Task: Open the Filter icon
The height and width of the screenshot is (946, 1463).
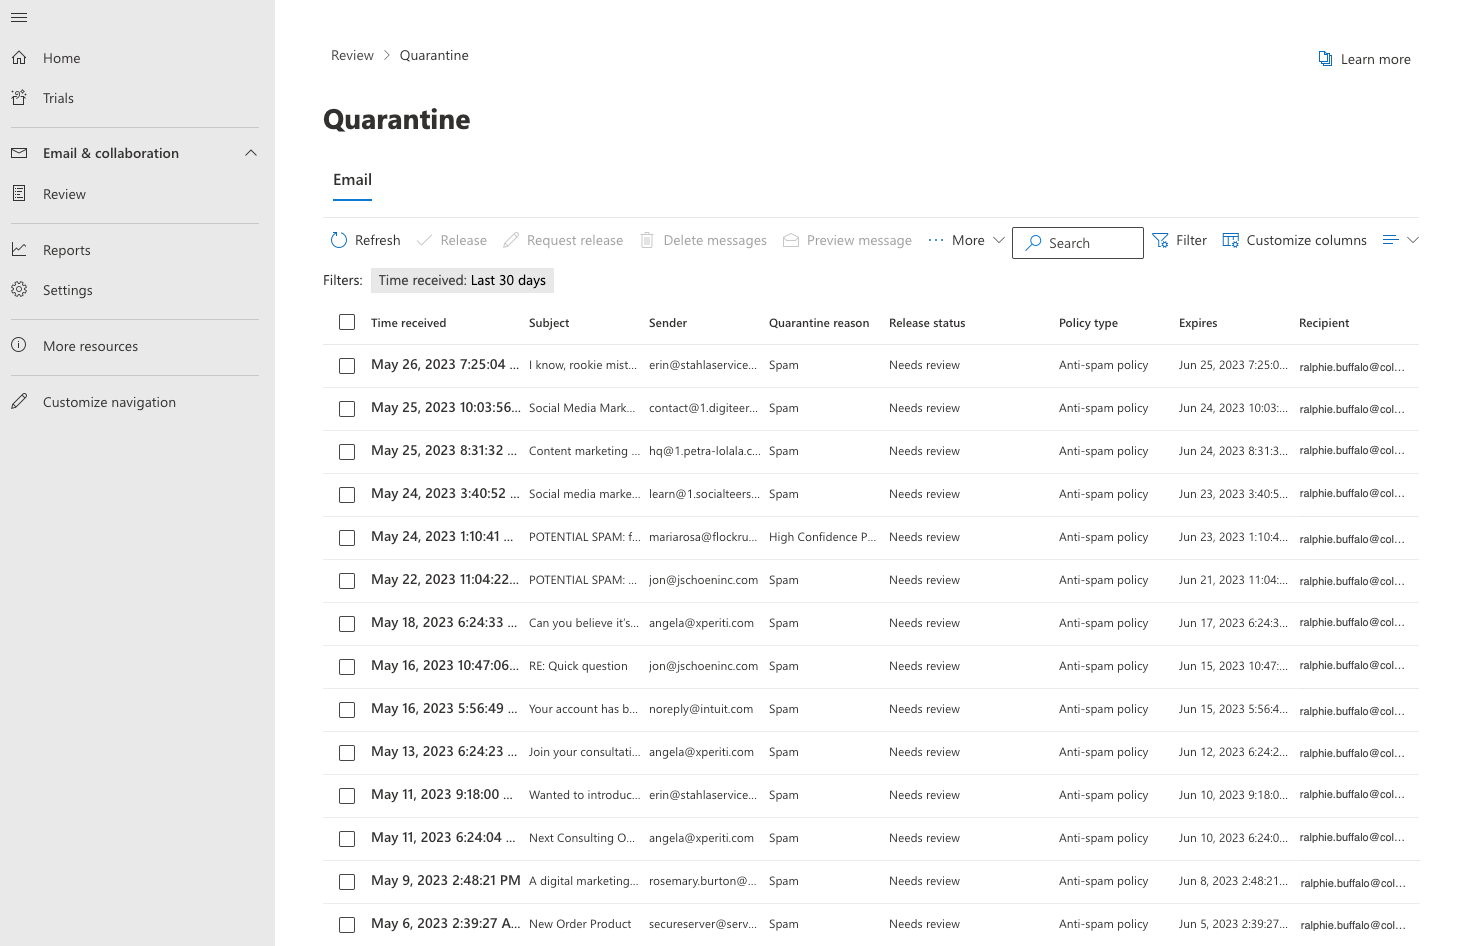Action: (x=1161, y=240)
